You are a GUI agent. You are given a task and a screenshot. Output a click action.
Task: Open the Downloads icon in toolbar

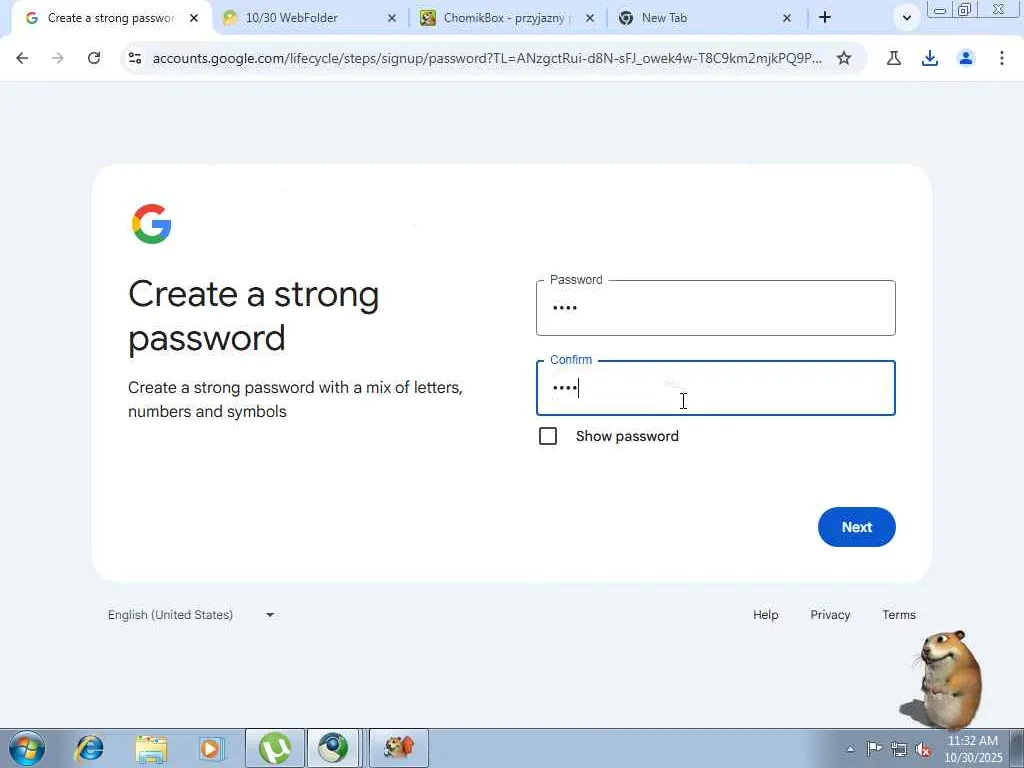pyautogui.click(x=930, y=58)
